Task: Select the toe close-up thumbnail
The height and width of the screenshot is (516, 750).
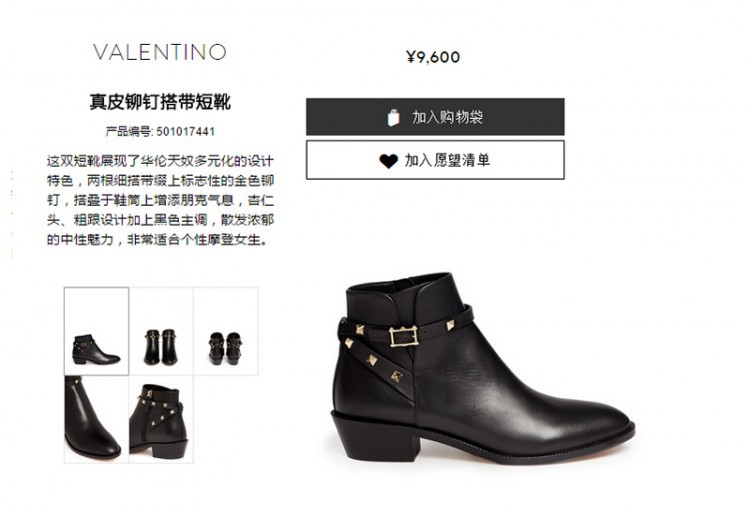Action: point(97,419)
